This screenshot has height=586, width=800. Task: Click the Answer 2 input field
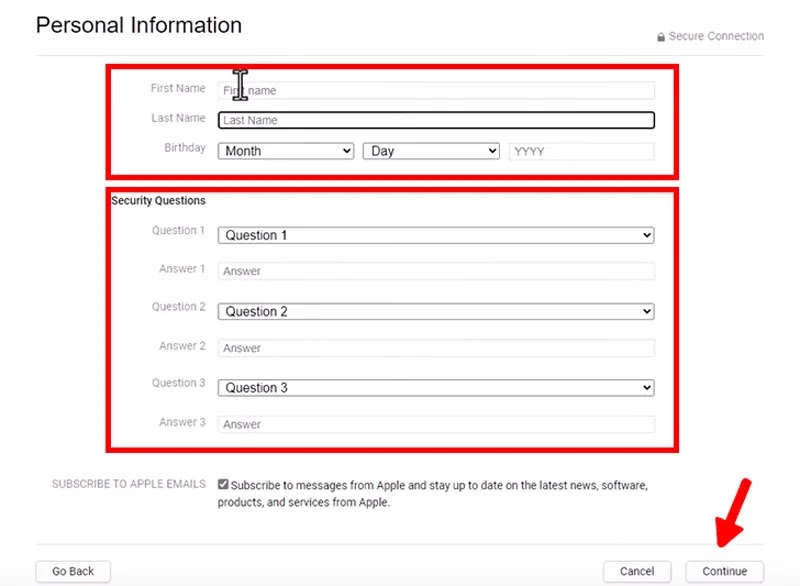point(436,348)
